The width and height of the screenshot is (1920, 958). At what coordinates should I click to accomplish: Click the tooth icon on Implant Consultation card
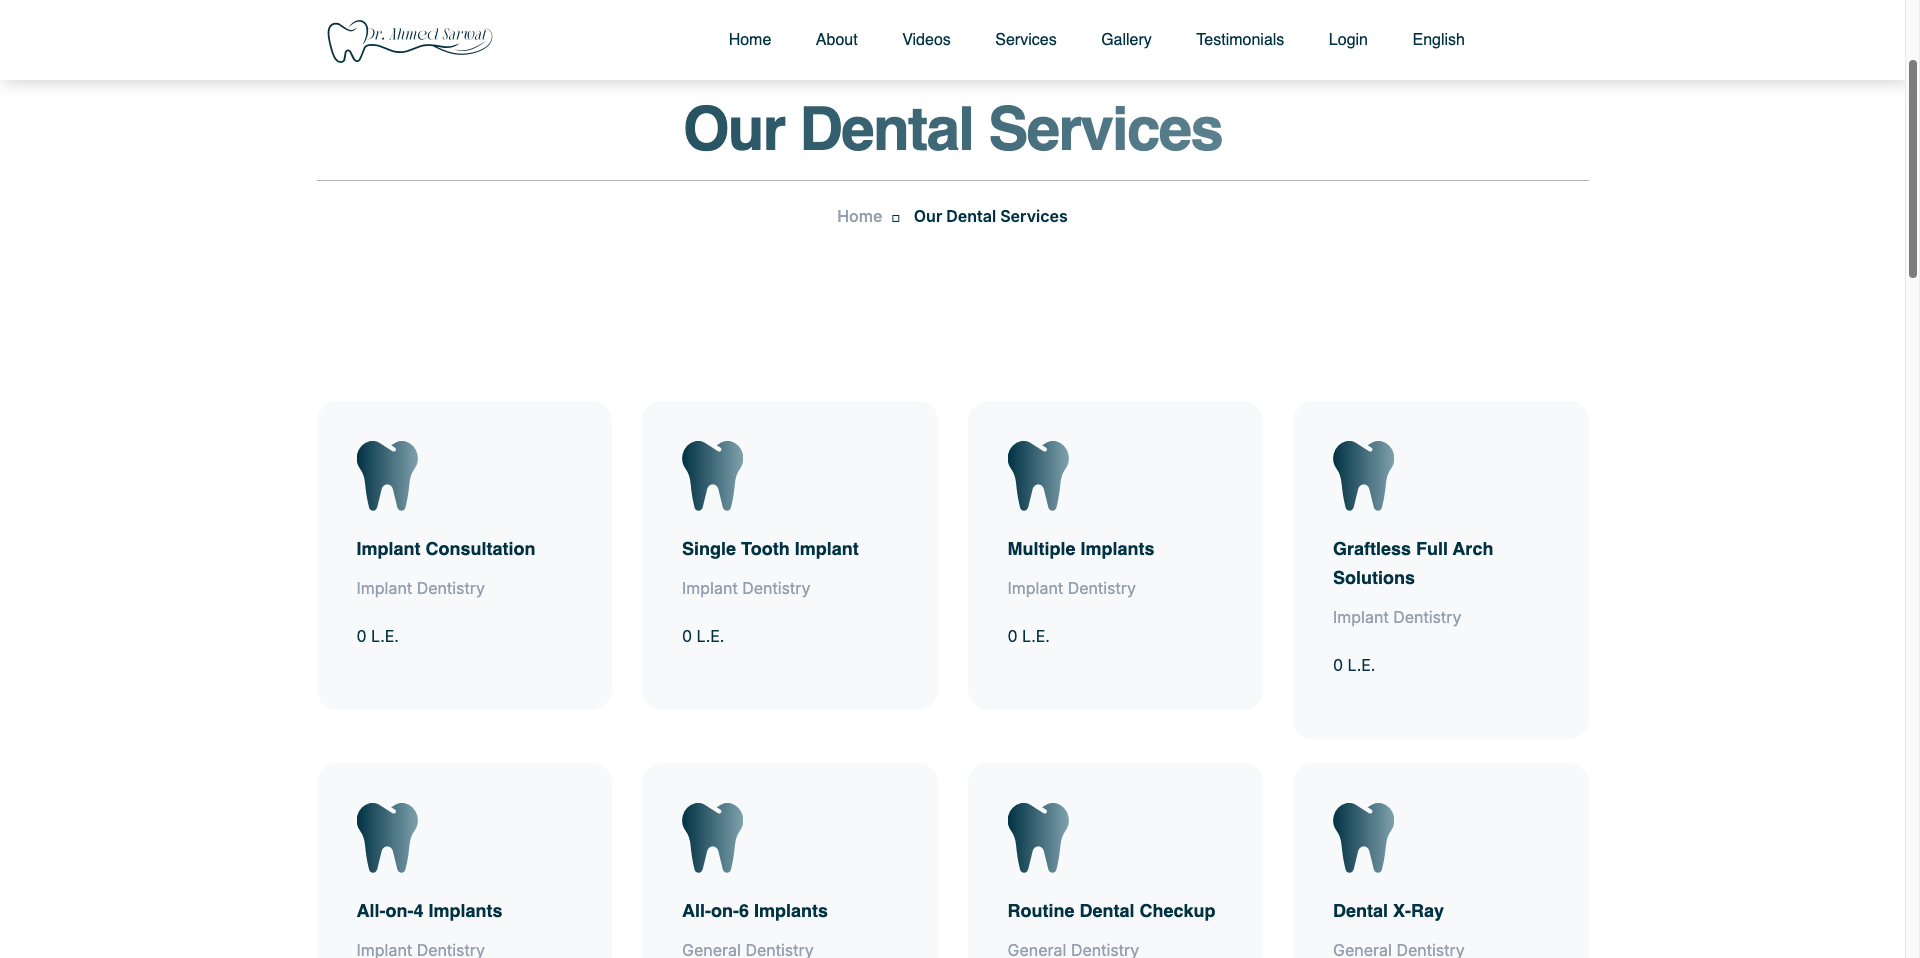(x=387, y=476)
